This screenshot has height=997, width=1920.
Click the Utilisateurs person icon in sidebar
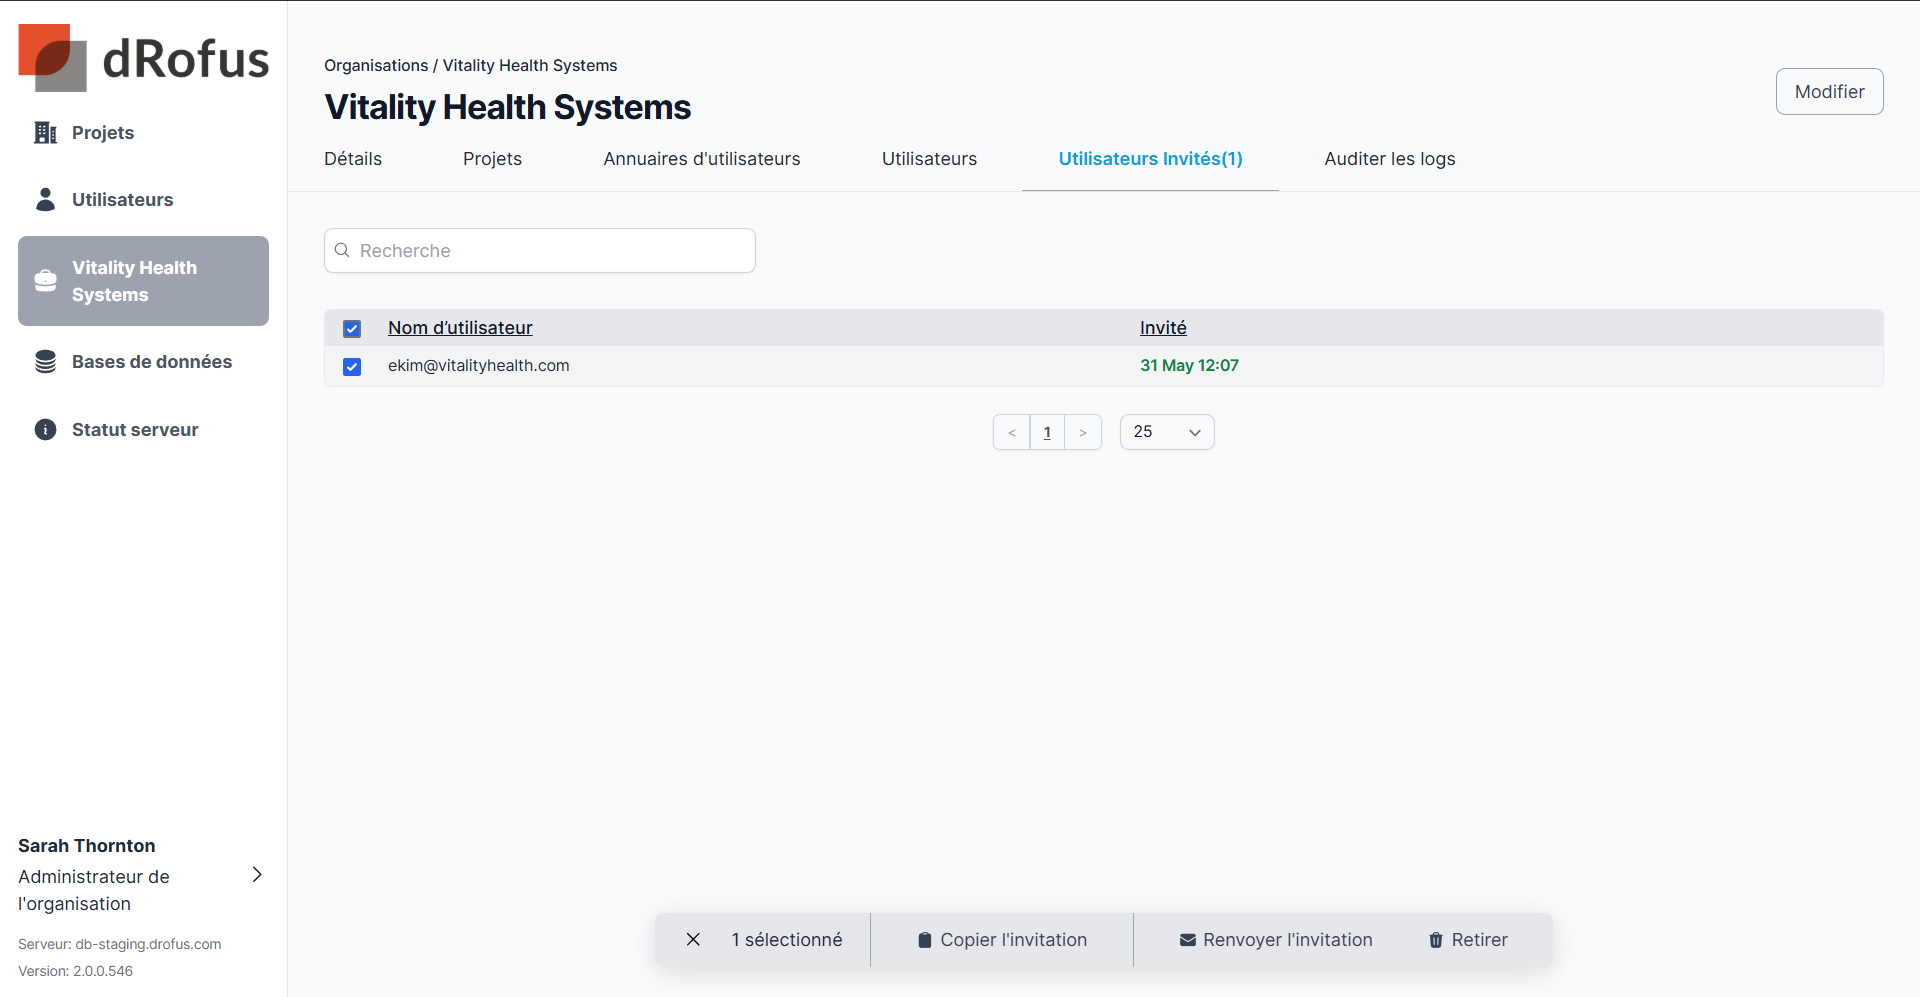coord(45,200)
